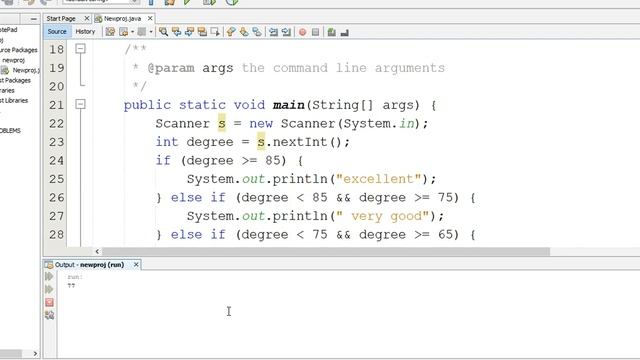This screenshot has height=360, width=640.
Task: Click the editor scrollbar left arrow
Action: (97, 251)
